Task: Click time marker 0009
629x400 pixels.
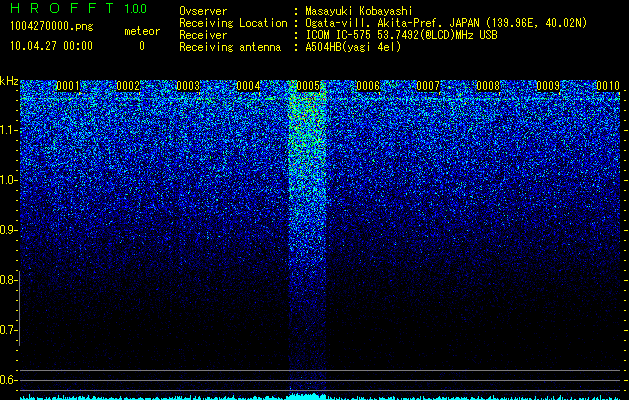Action: tap(548, 85)
